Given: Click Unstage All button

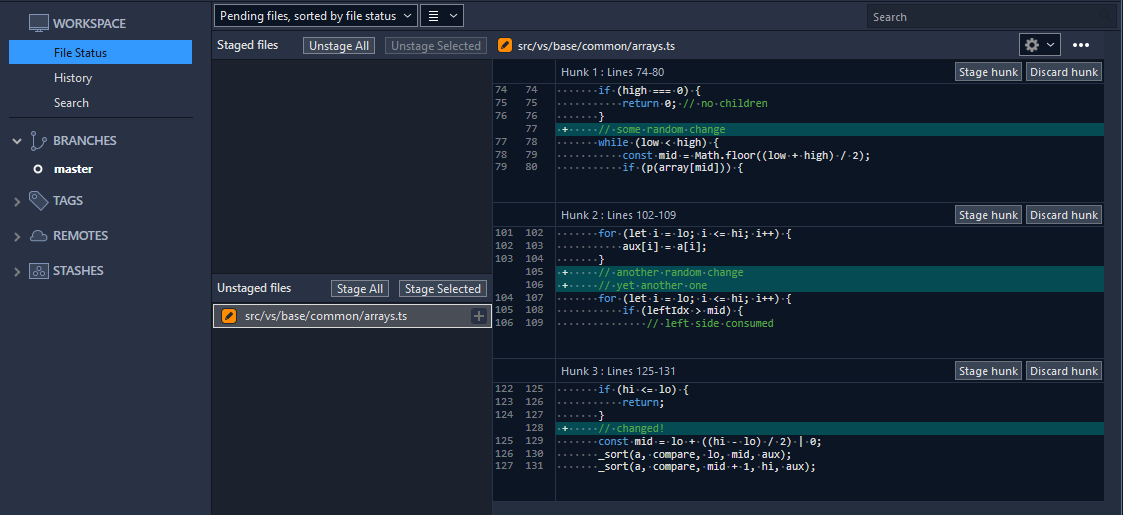Looking at the screenshot, I should click(339, 45).
